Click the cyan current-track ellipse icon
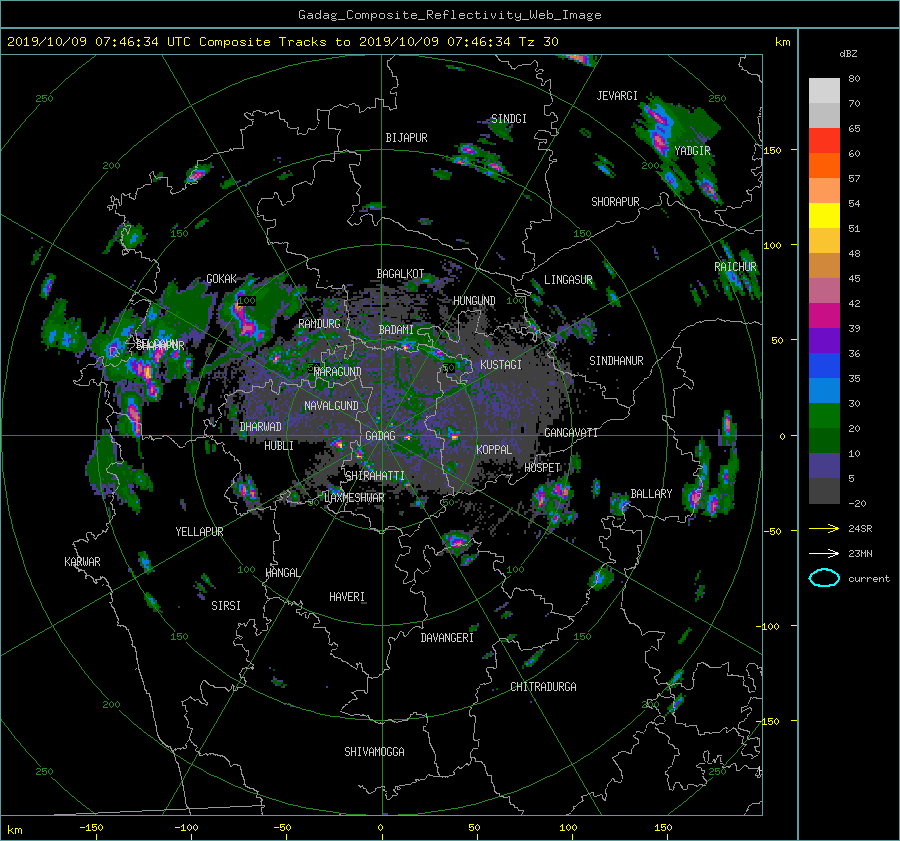Screen dimensions: 900x841 [824, 578]
